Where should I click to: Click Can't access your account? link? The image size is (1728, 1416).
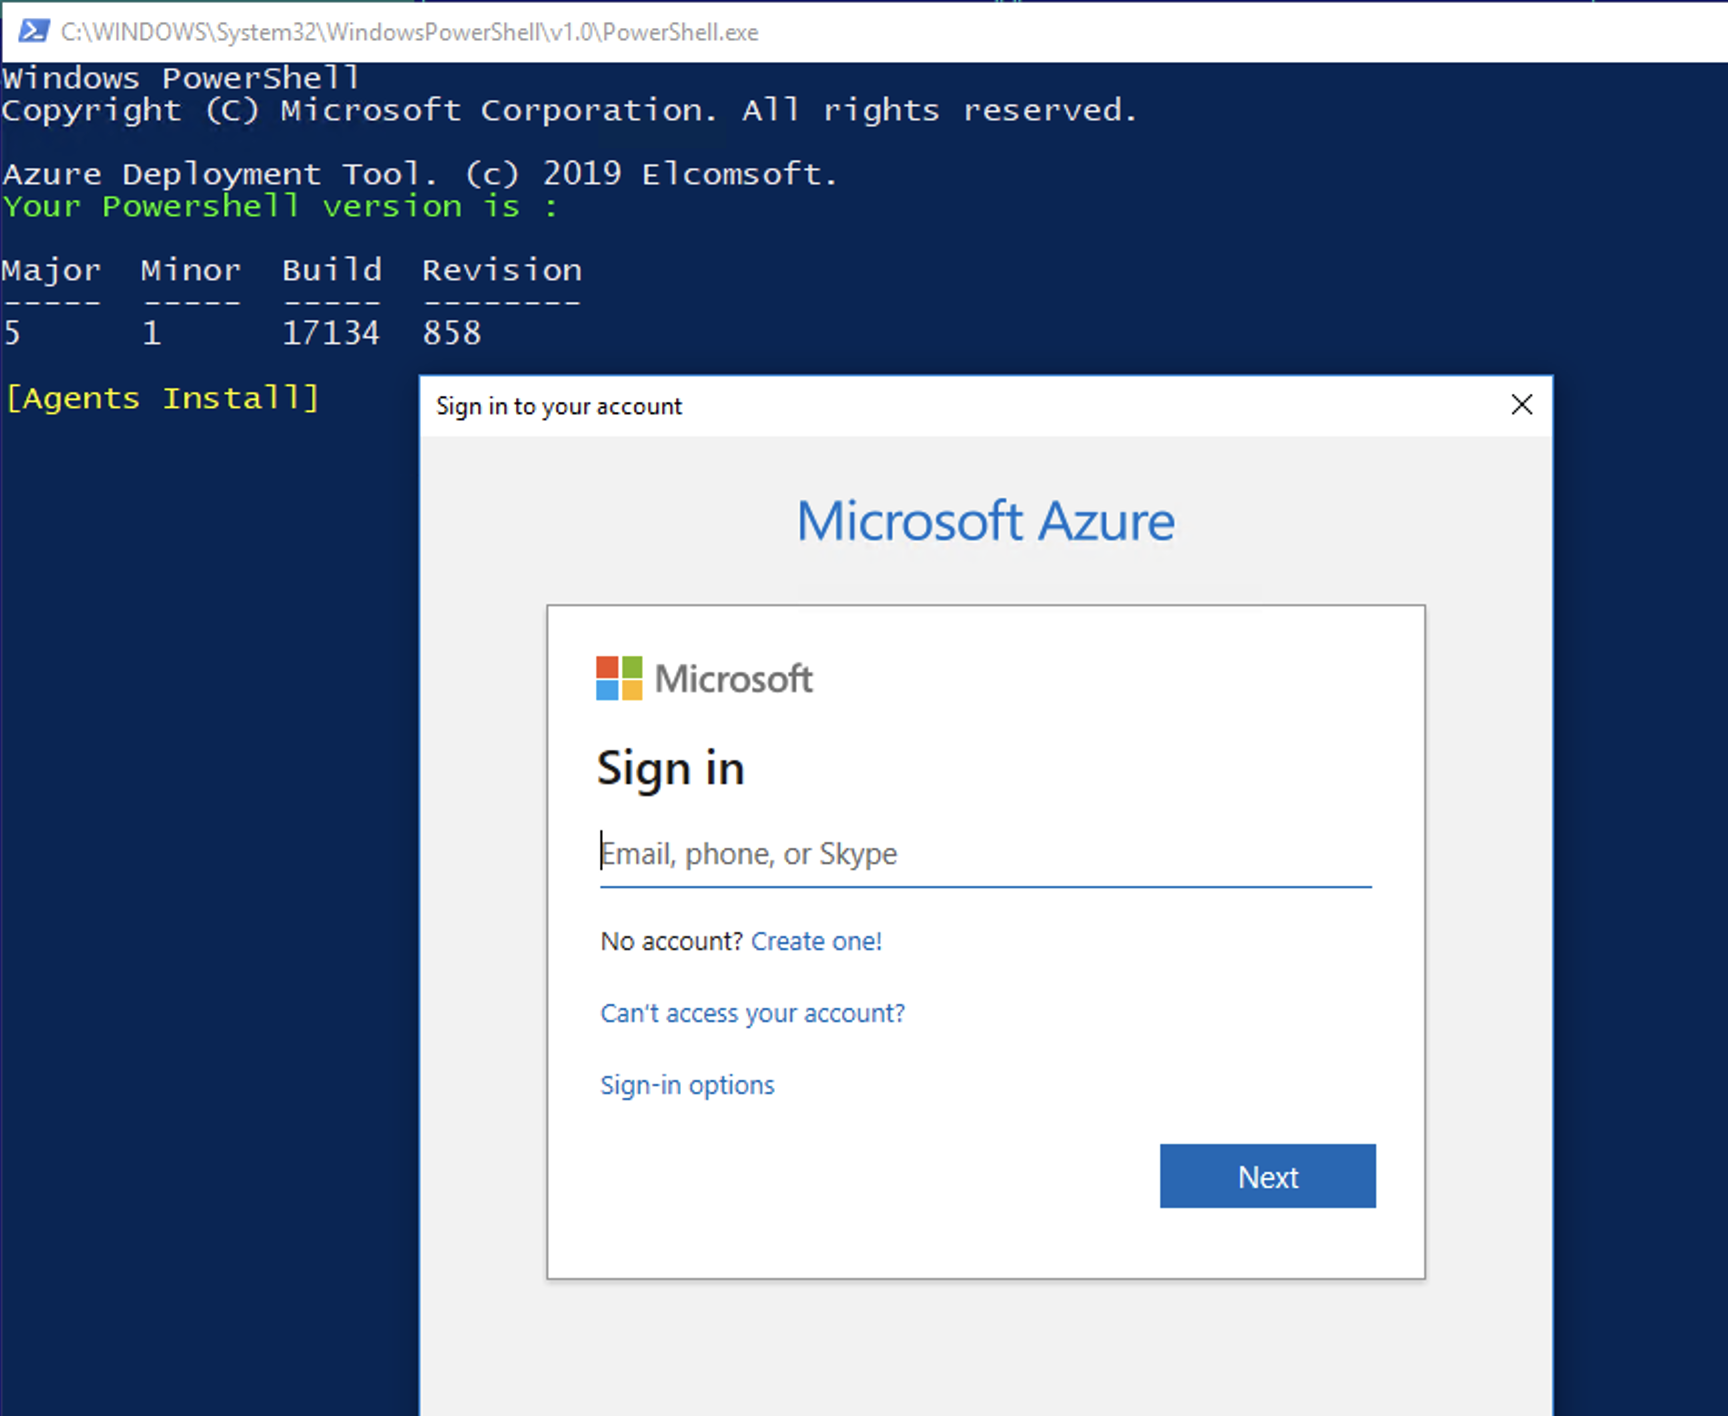click(752, 1013)
